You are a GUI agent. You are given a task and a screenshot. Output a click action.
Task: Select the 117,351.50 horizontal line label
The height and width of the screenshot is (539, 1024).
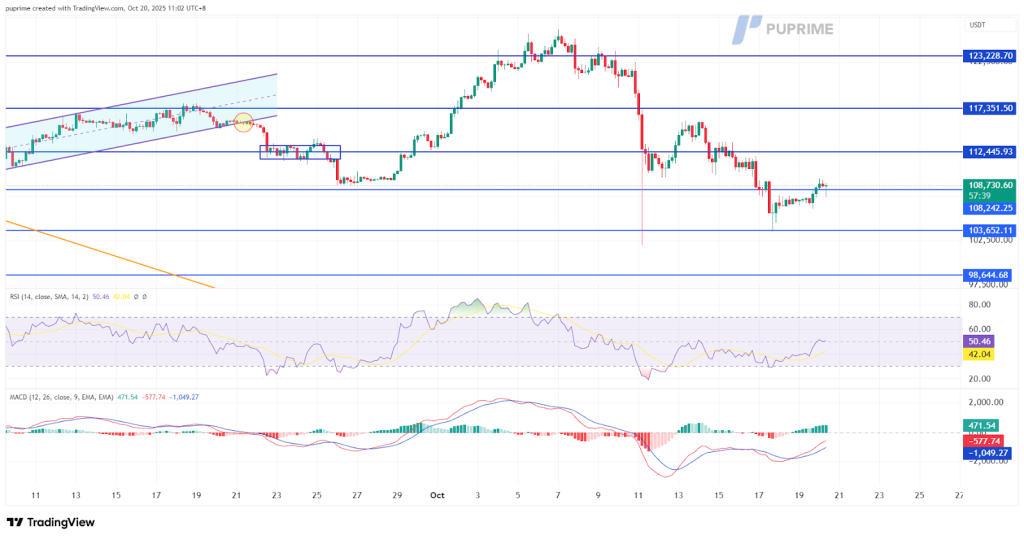point(990,108)
